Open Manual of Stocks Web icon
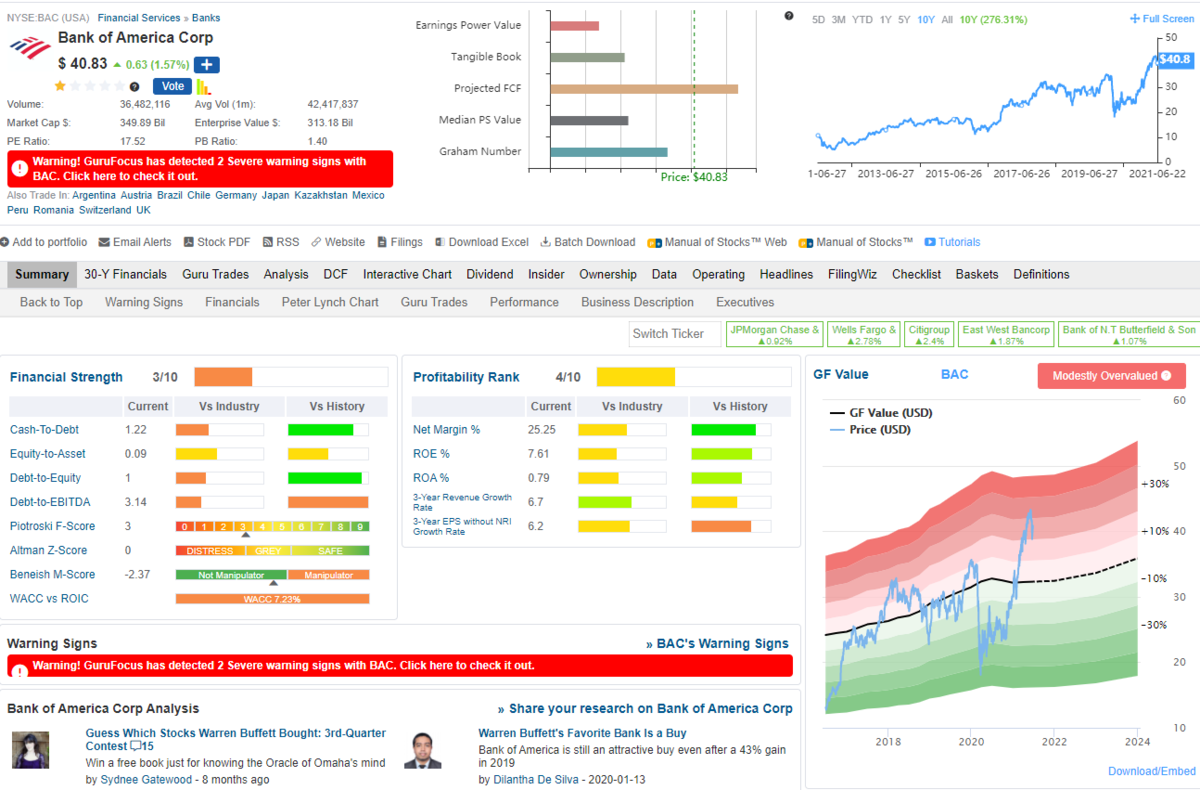The width and height of the screenshot is (1200, 790). coord(654,242)
